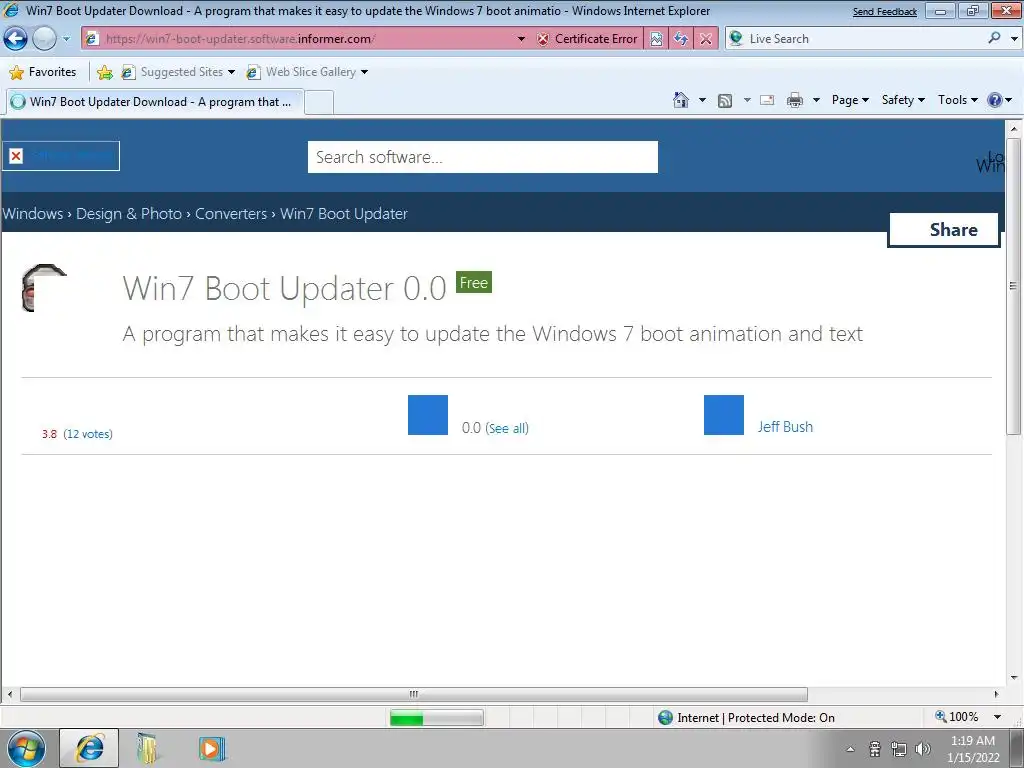Click the 100% zoom level button

pyautogui.click(x=957, y=717)
